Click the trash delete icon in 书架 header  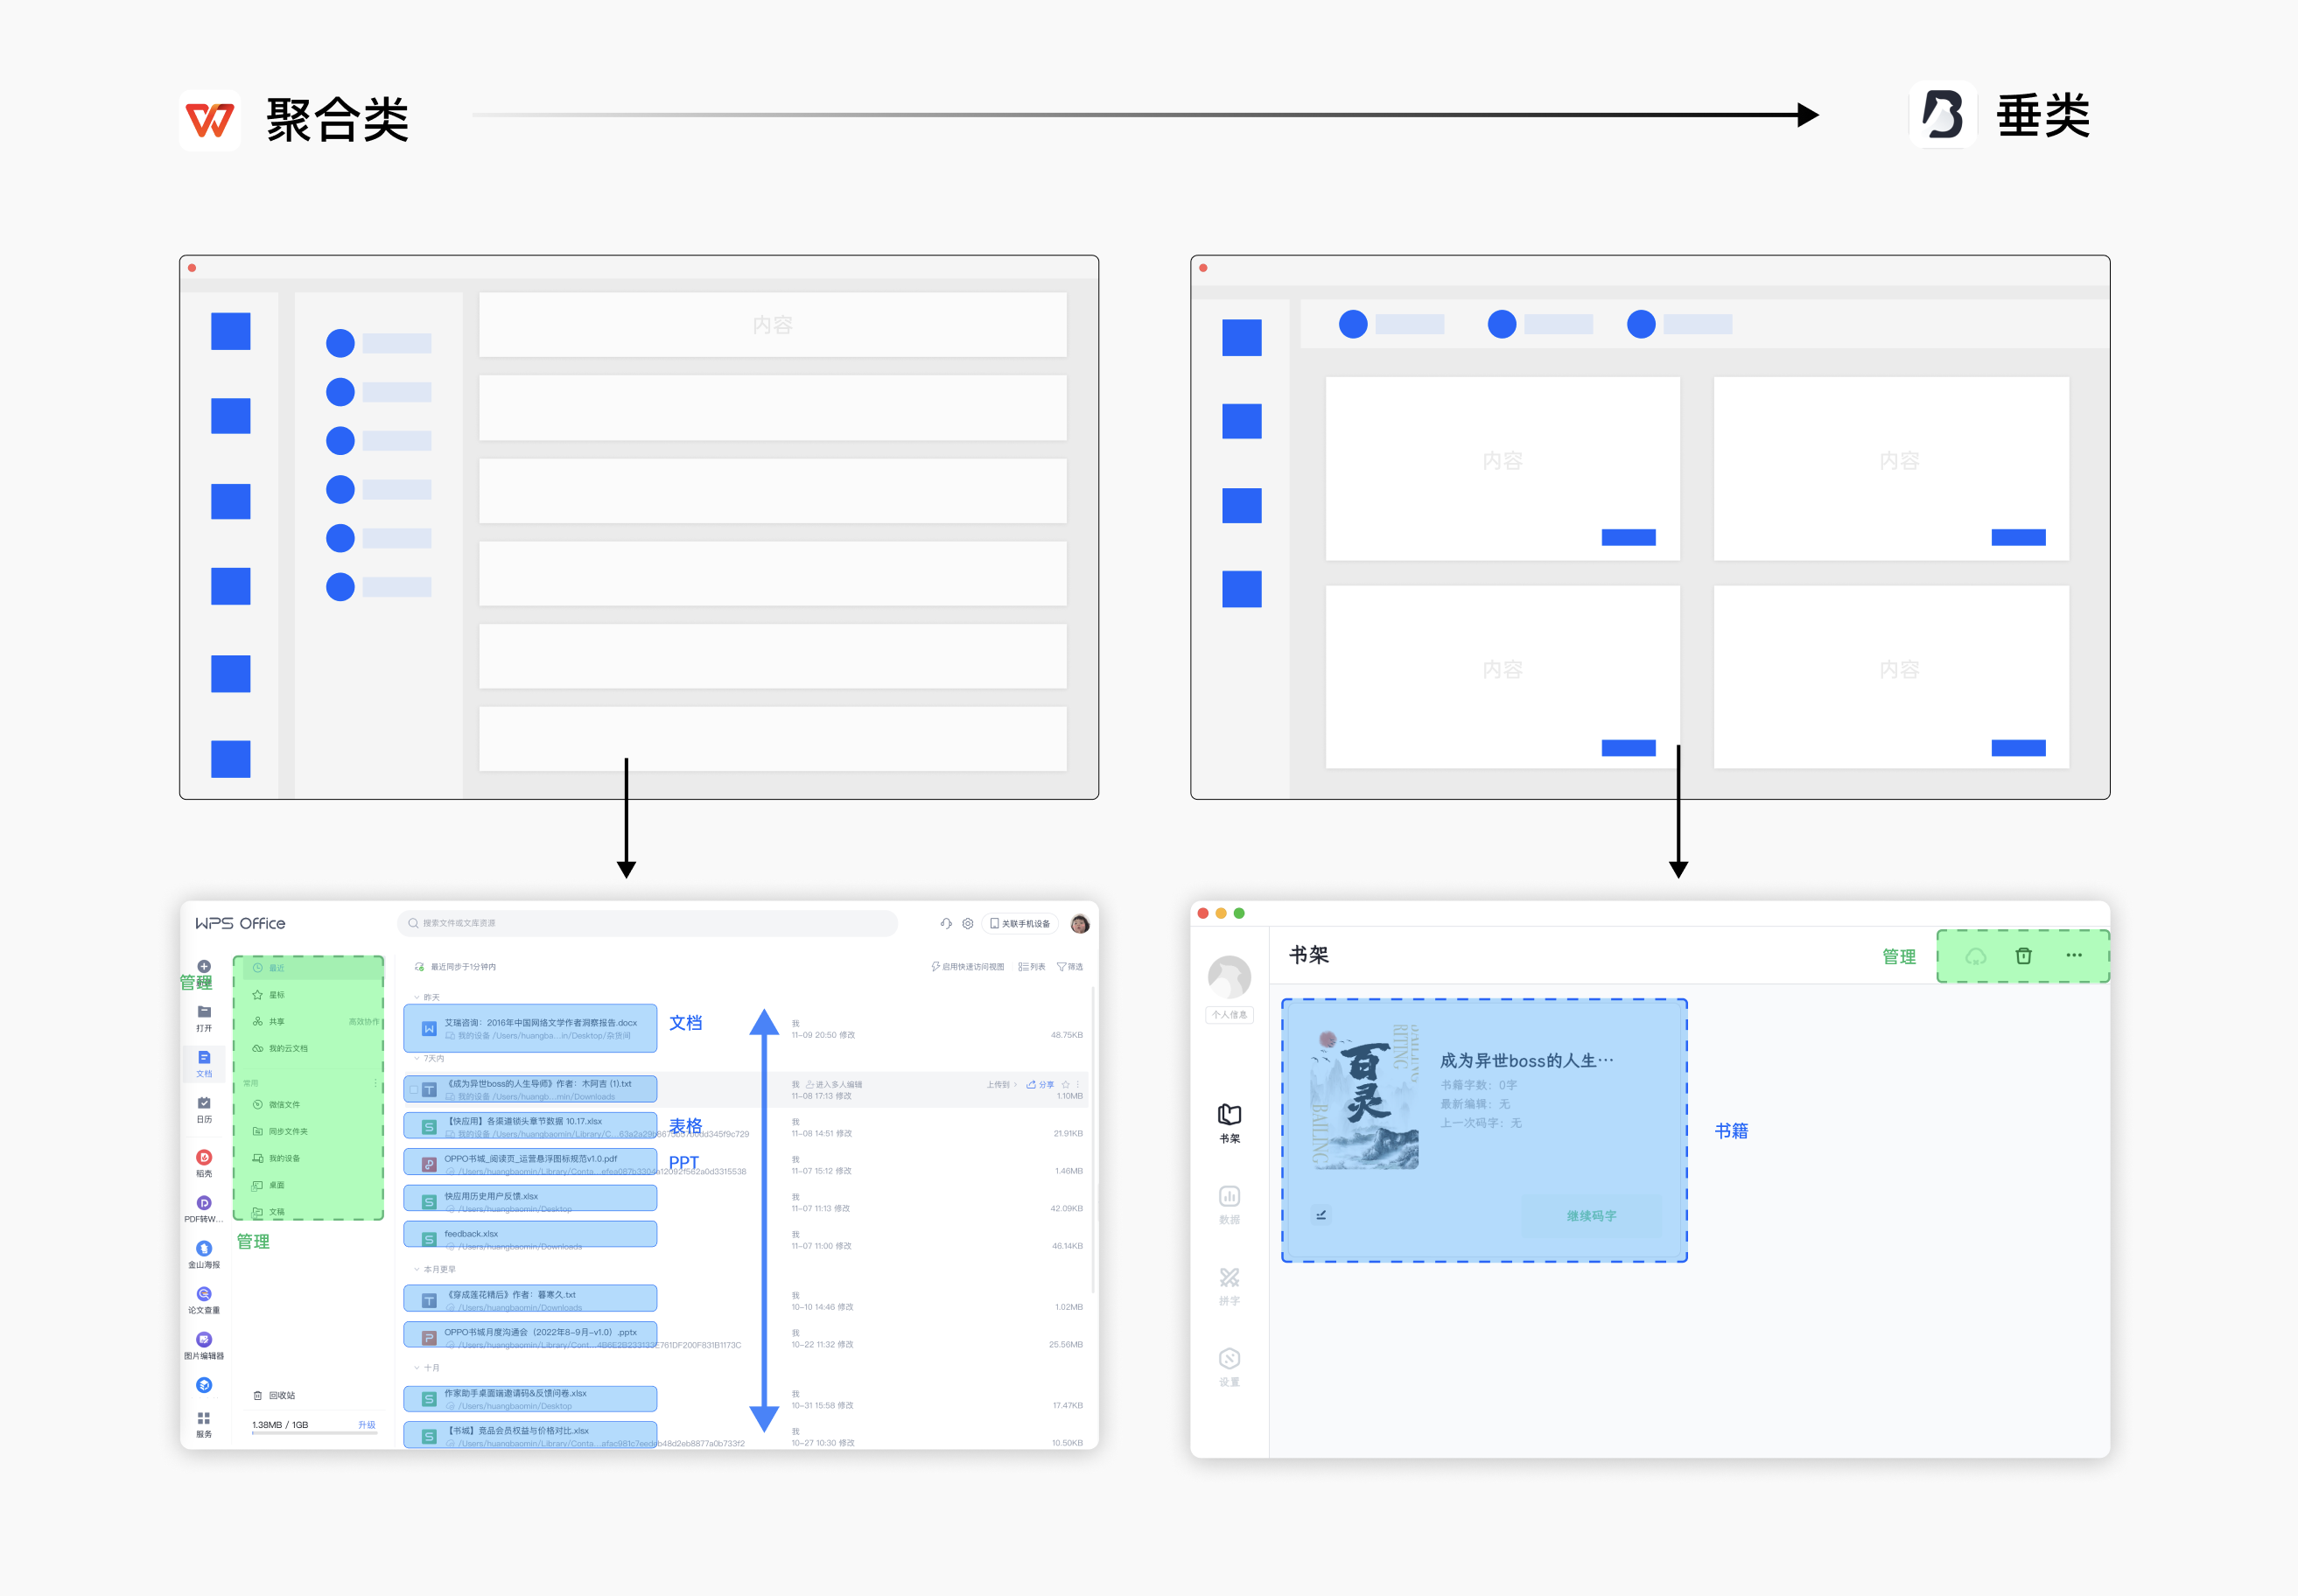[x=2023, y=956]
